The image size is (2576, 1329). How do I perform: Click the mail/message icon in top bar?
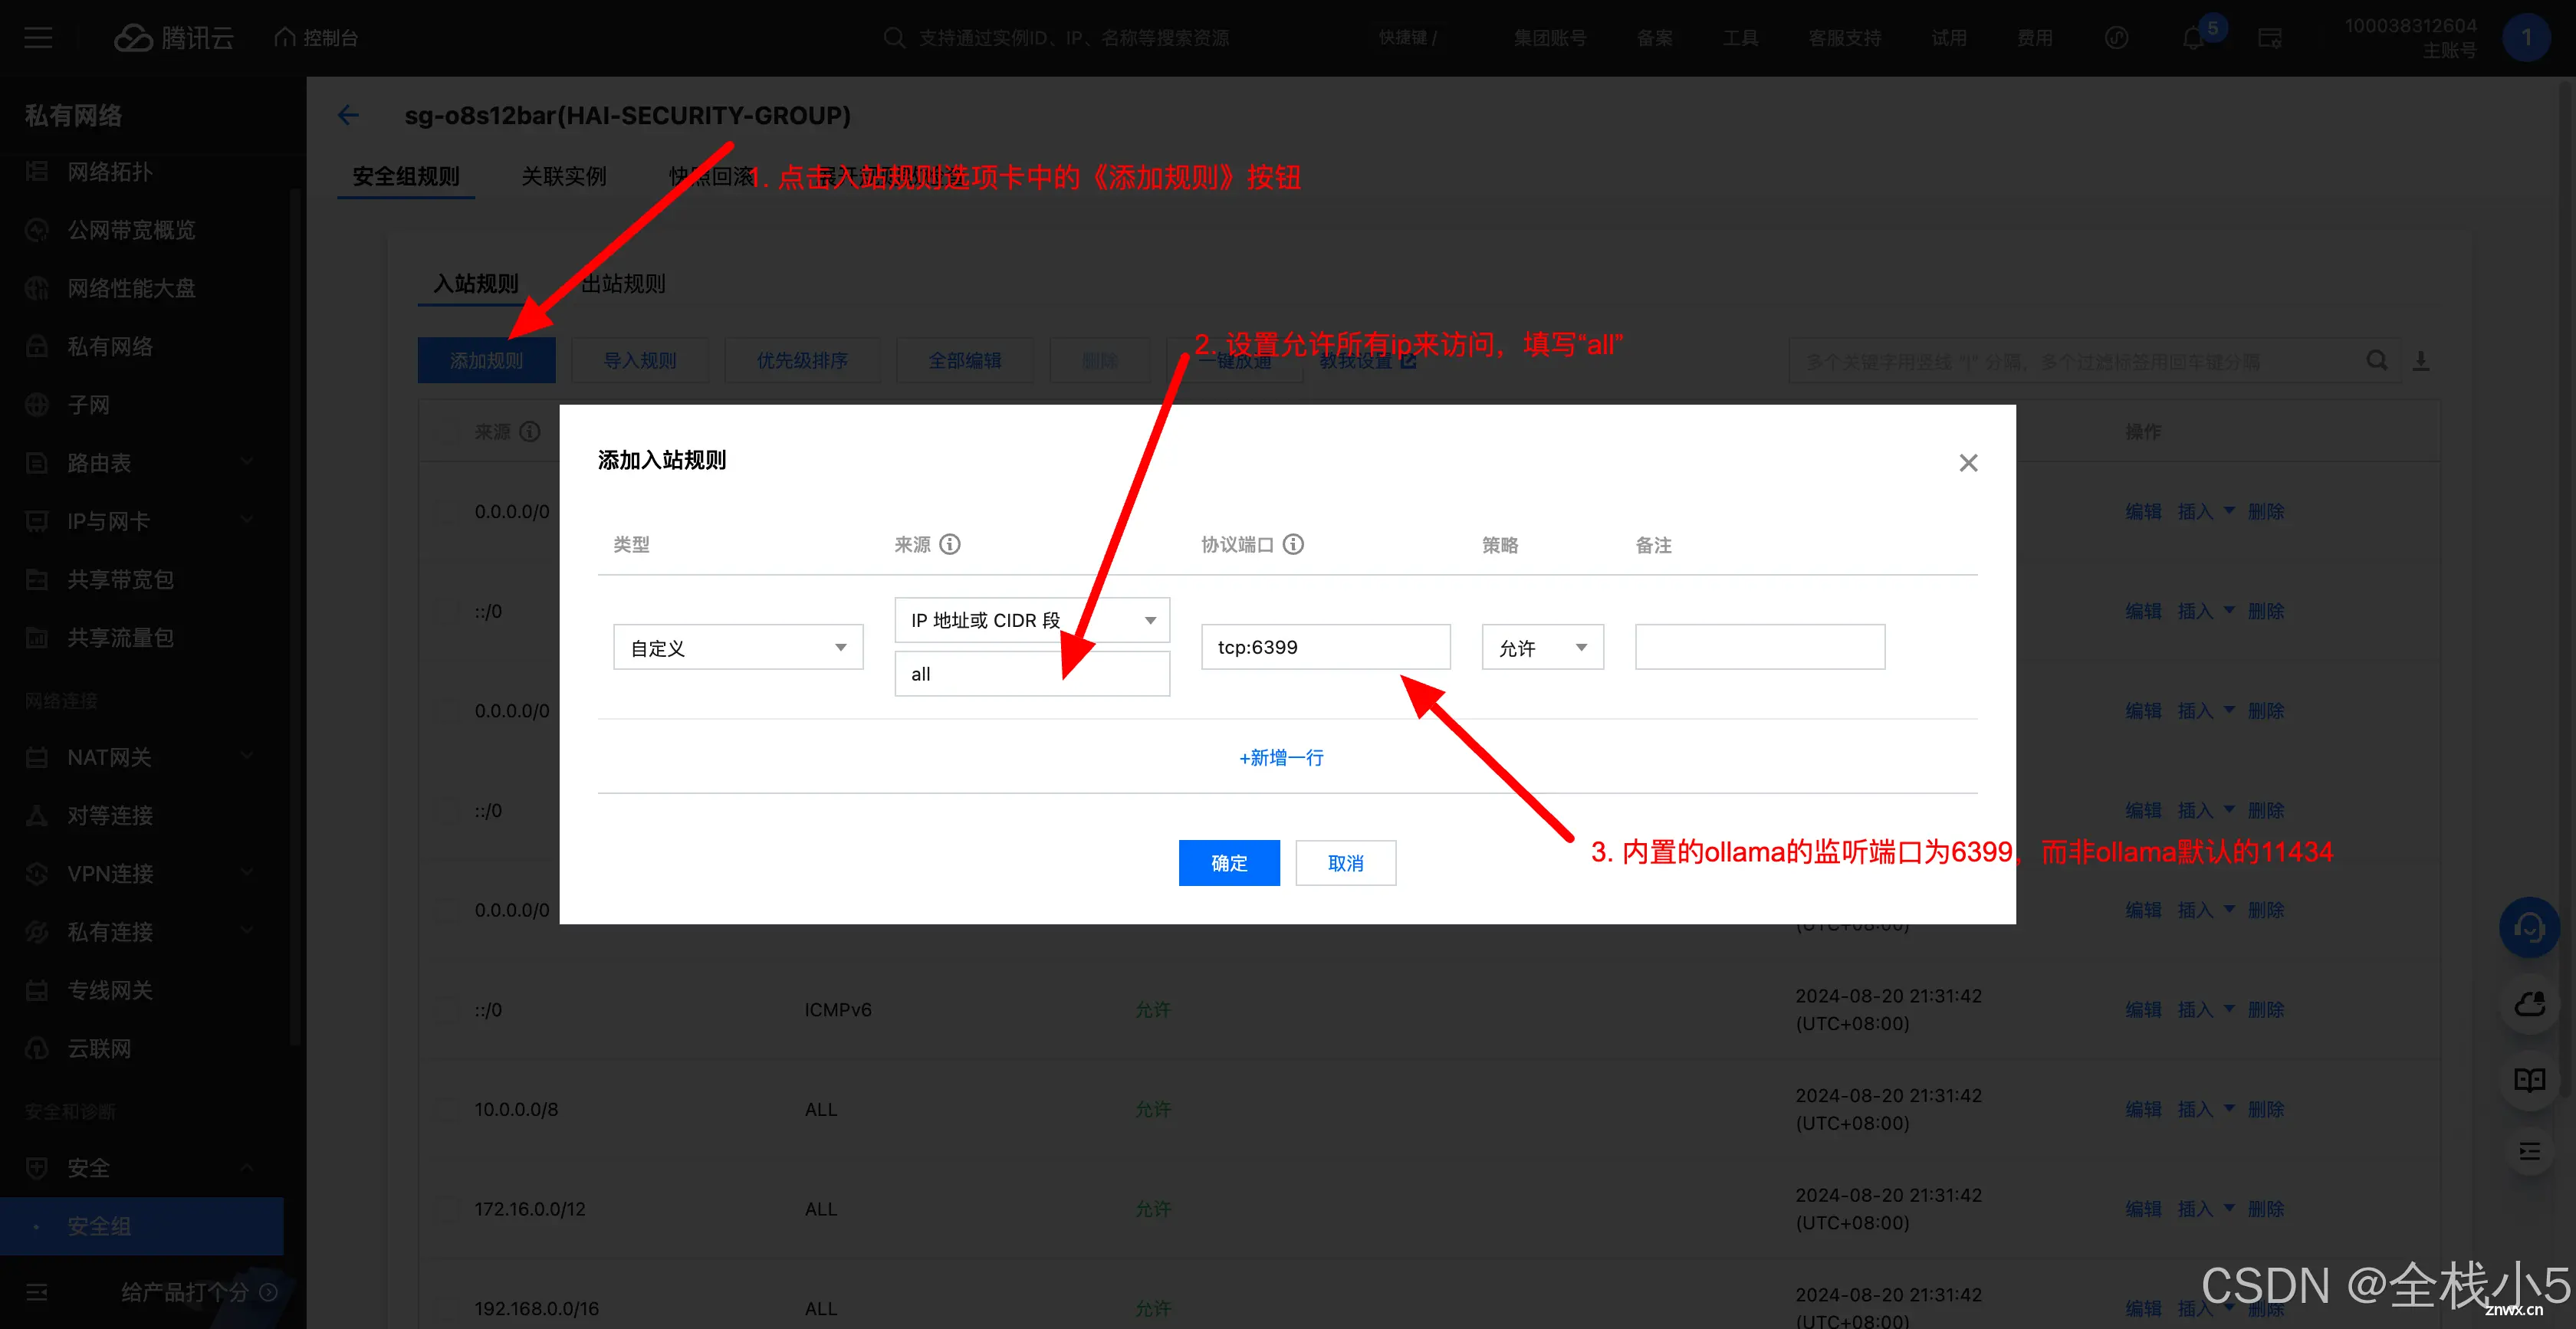2269,38
